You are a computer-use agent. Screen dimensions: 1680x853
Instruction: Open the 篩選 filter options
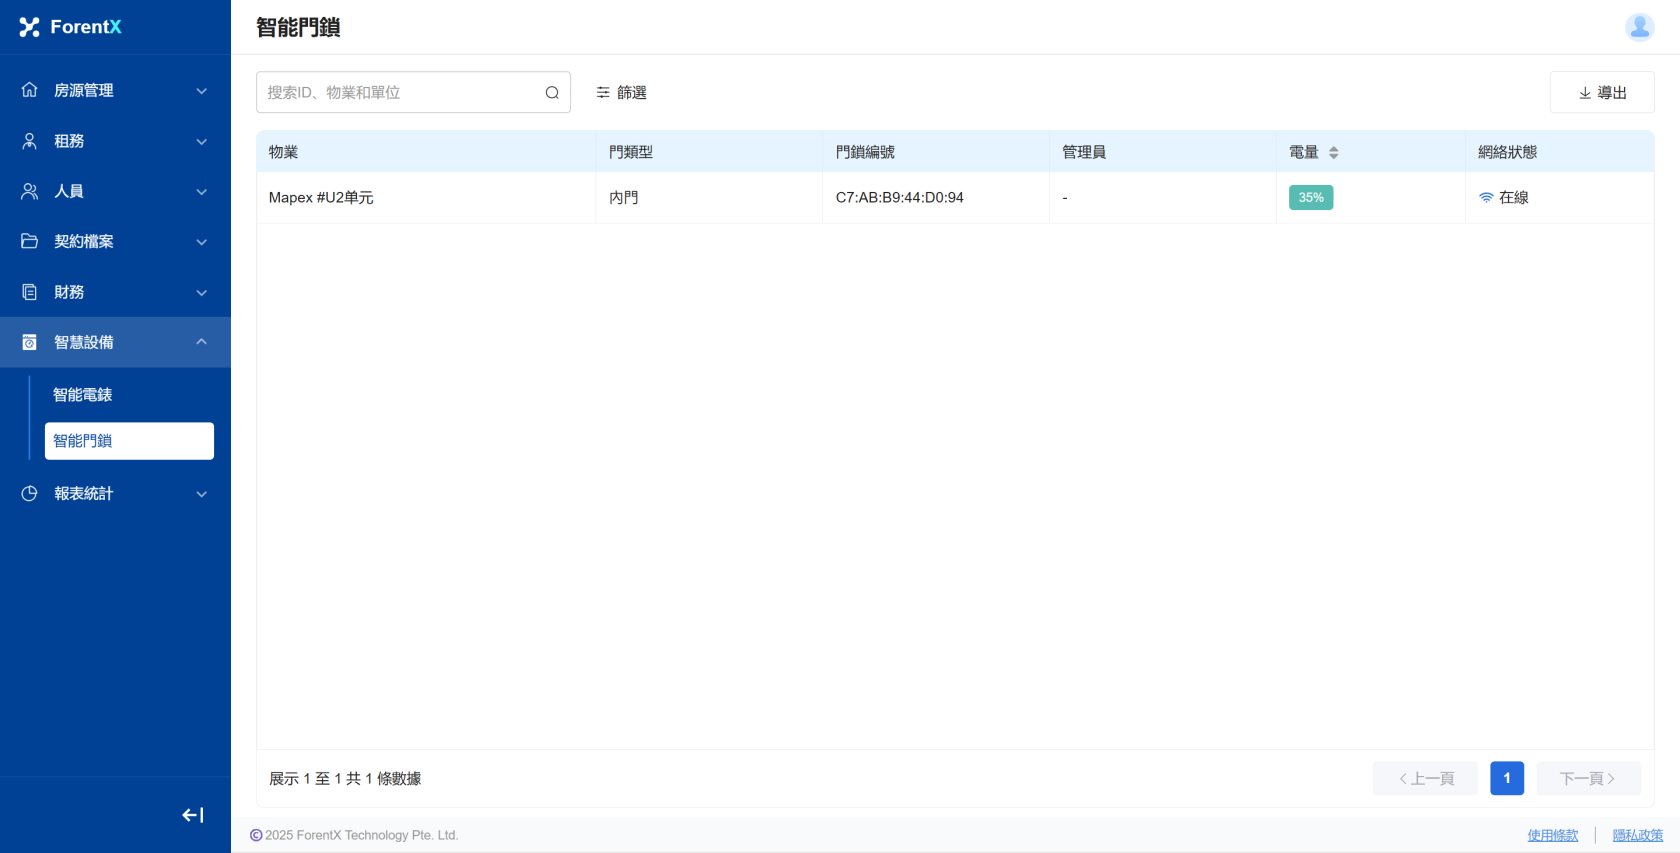(621, 92)
